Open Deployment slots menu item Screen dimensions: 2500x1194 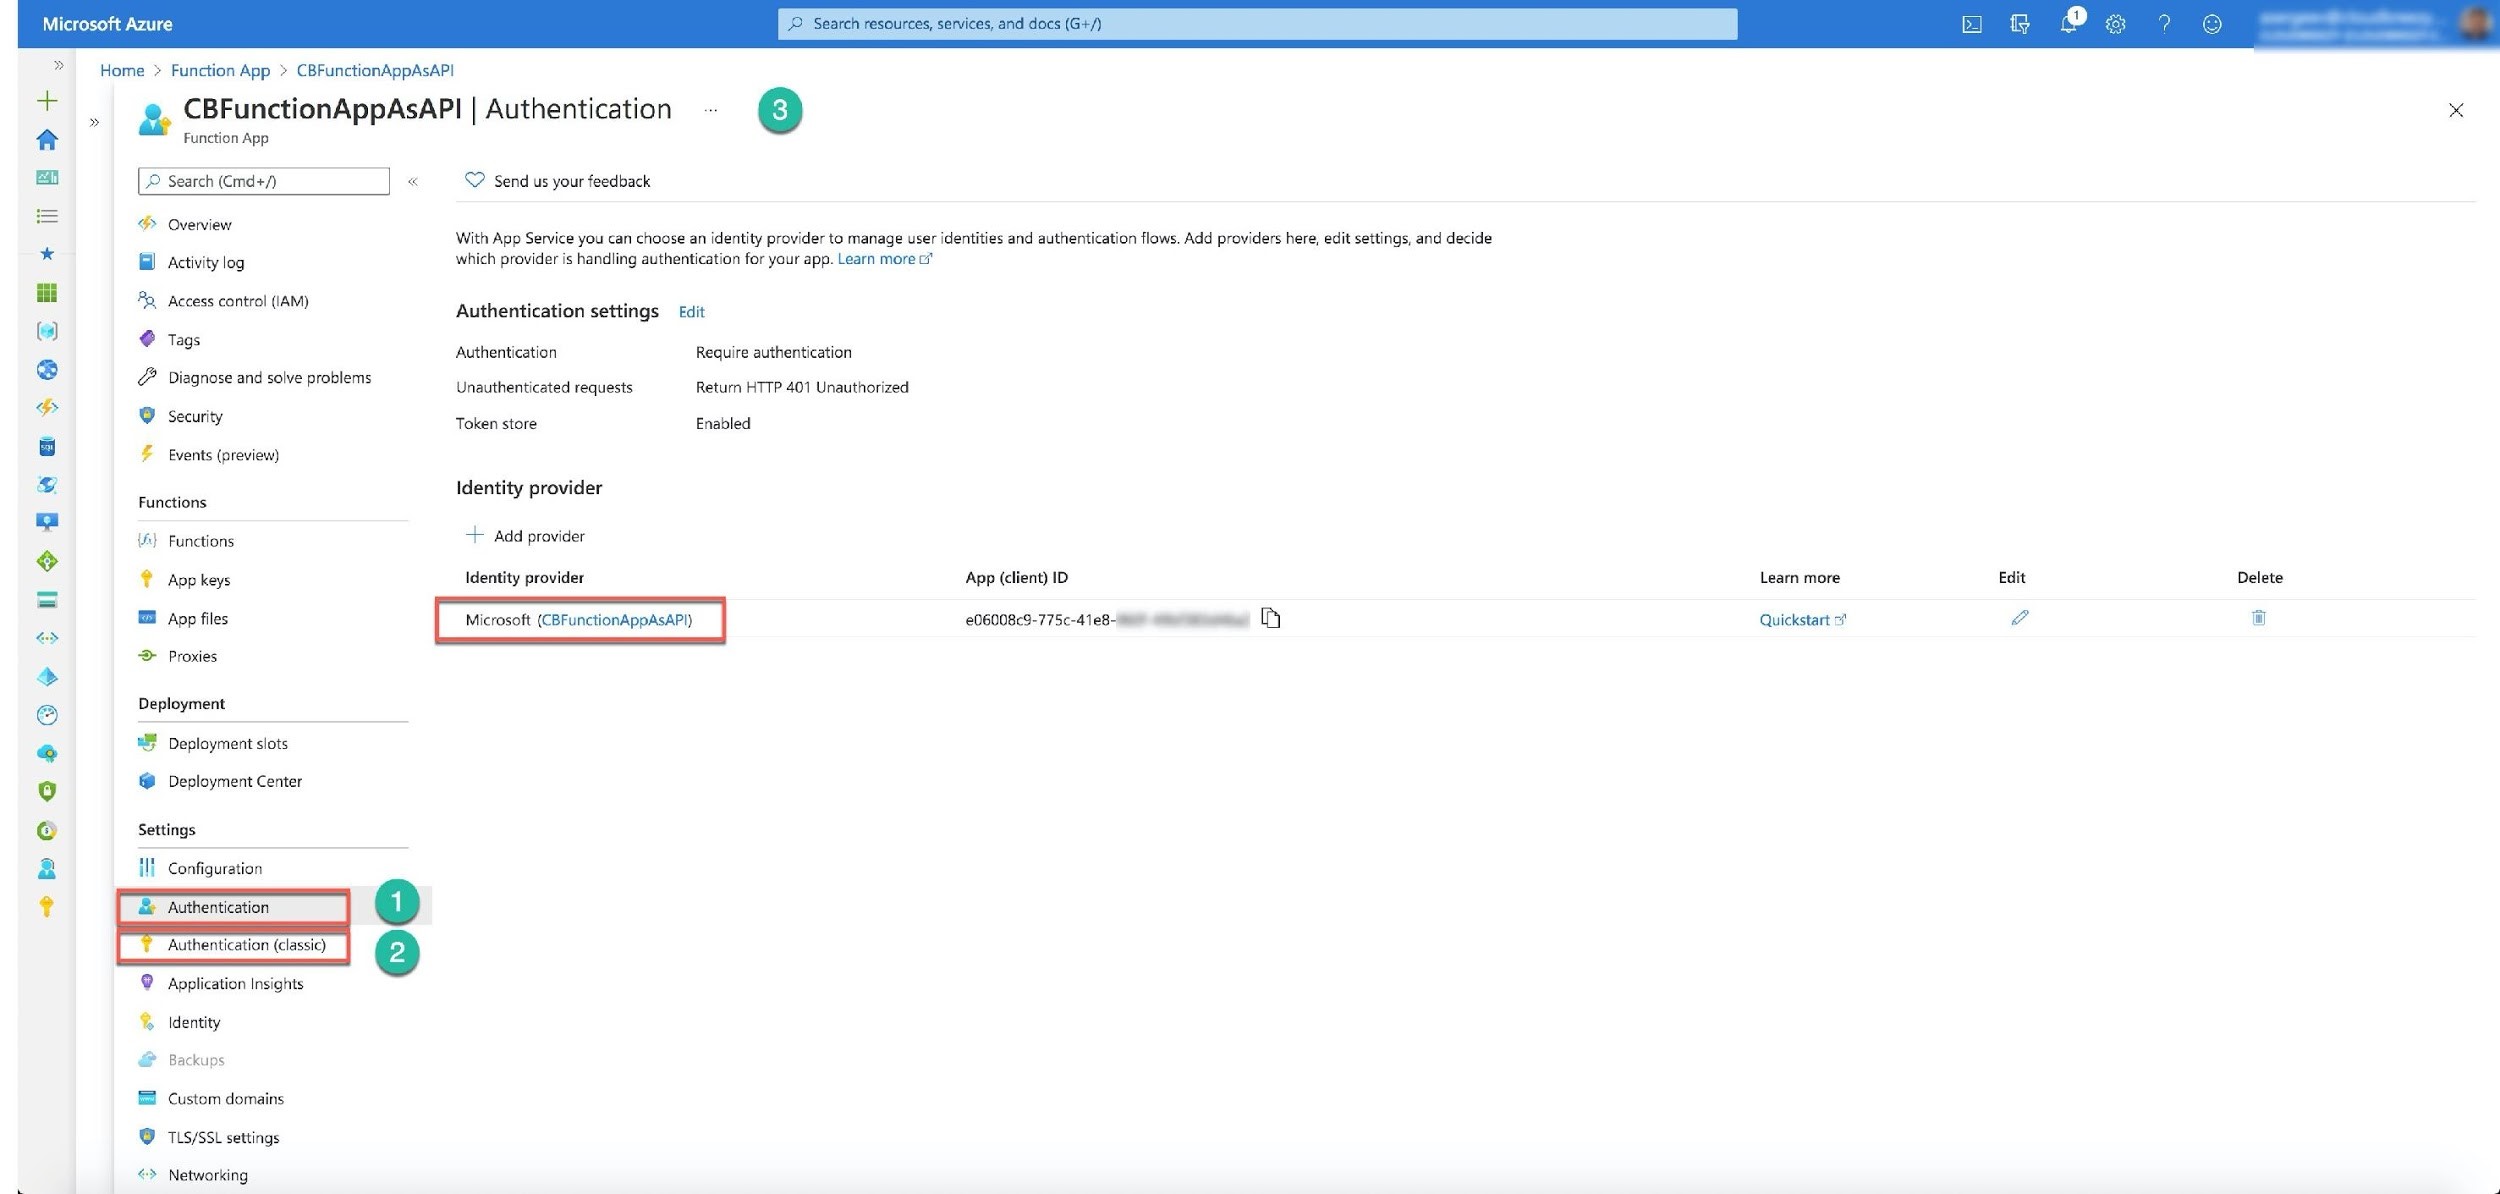(x=228, y=744)
